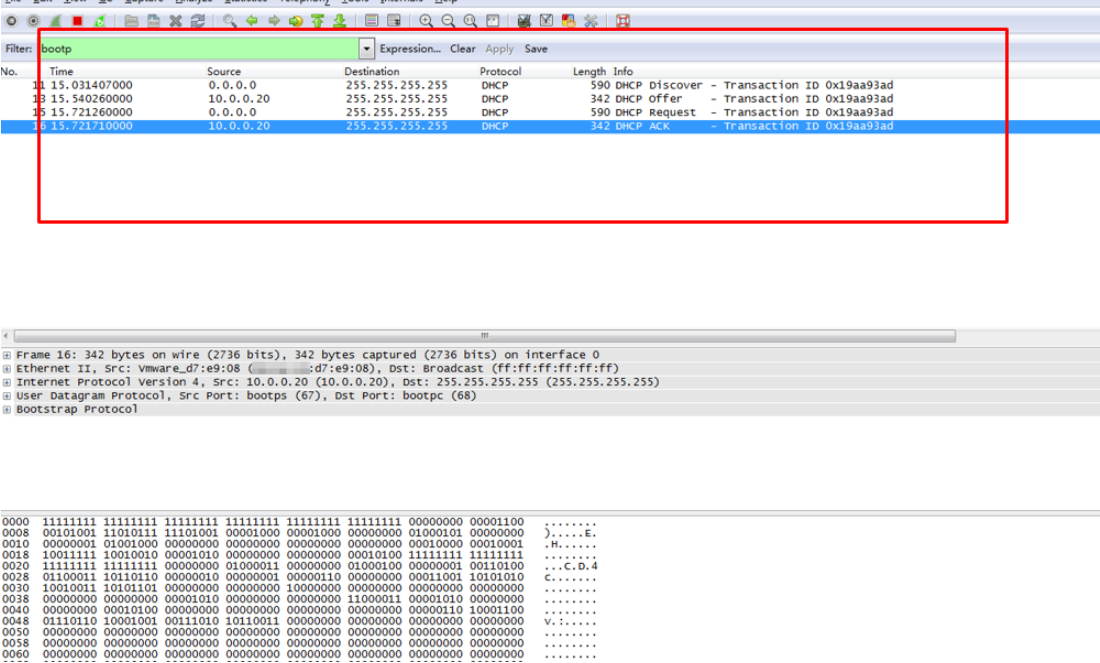Stop the running capture (red square)
Viewport: 1100px width, 663px height.
tap(77, 21)
